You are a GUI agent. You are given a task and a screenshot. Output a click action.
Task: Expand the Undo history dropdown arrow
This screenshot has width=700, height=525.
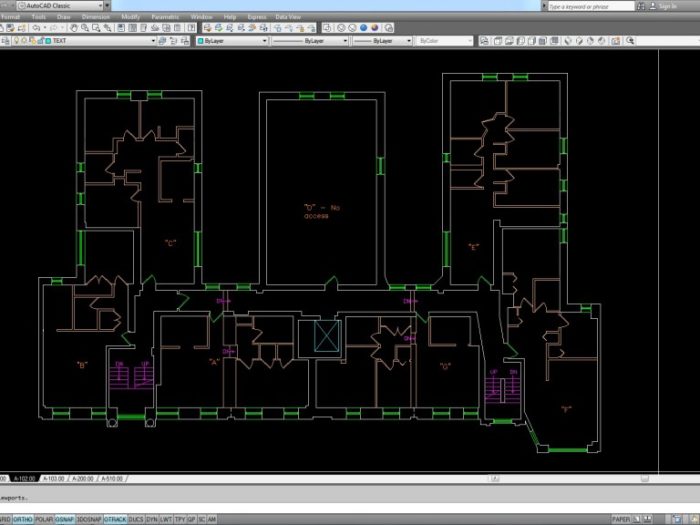tap(45, 28)
